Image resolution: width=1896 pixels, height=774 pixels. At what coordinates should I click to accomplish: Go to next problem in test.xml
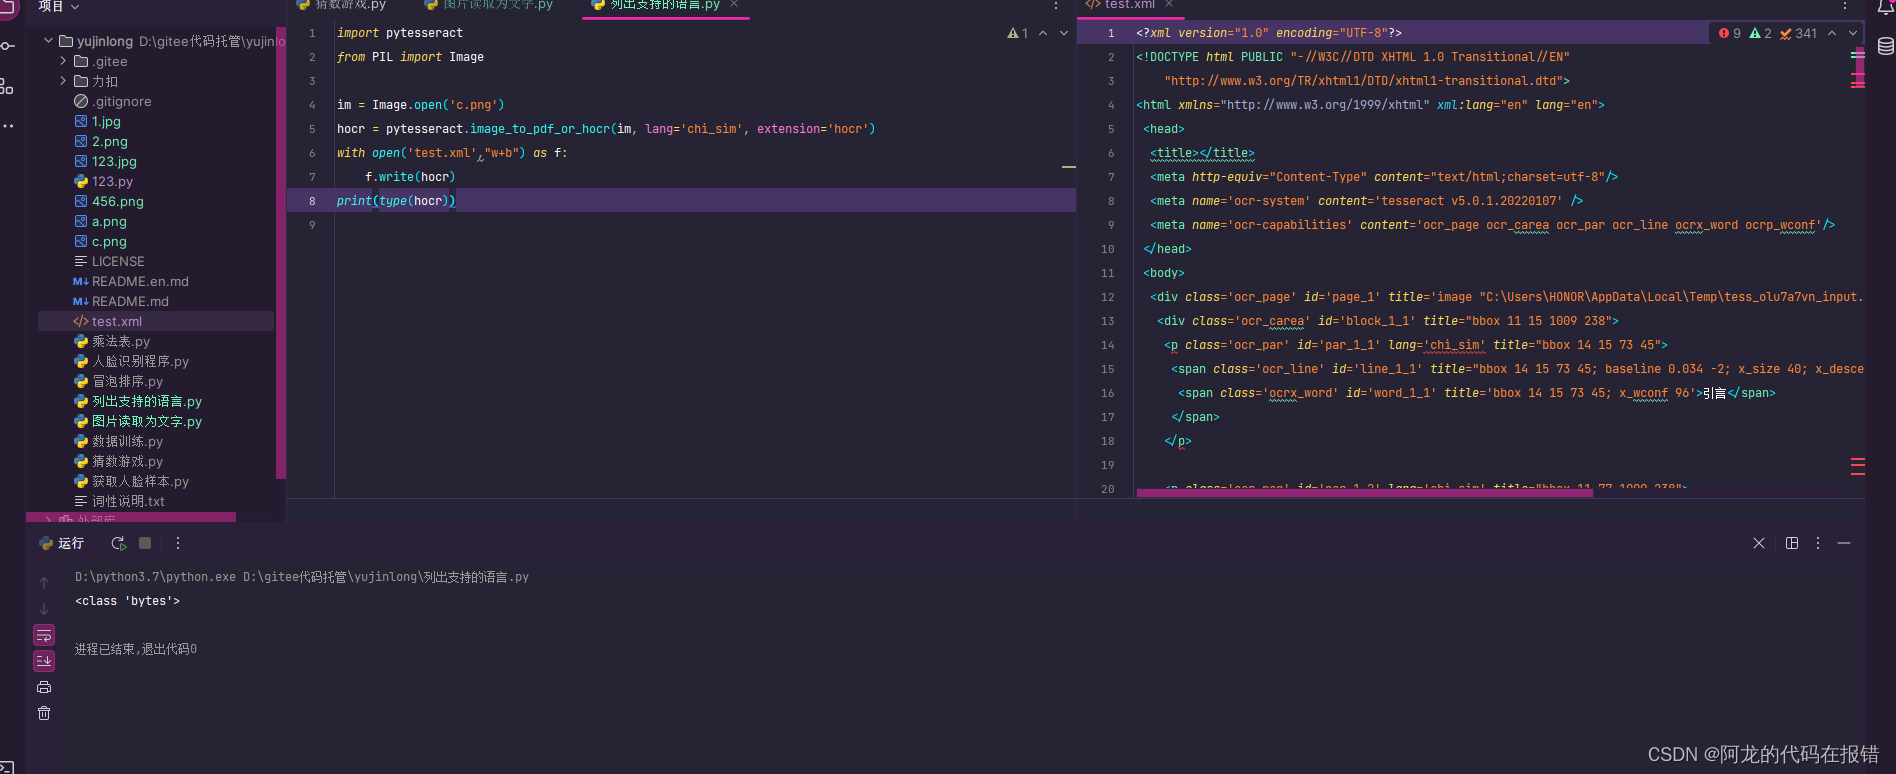coord(1853,33)
